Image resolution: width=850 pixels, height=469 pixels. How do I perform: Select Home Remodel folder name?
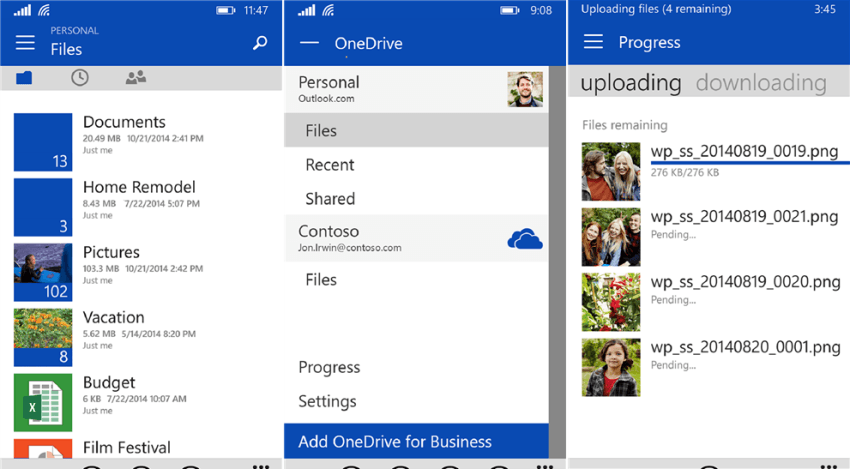(139, 187)
